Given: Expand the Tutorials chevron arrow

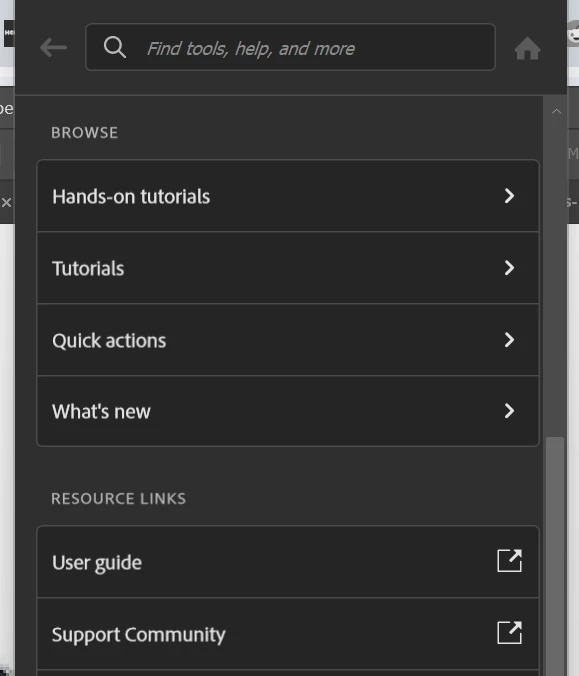Looking at the screenshot, I should (x=509, y=268).
